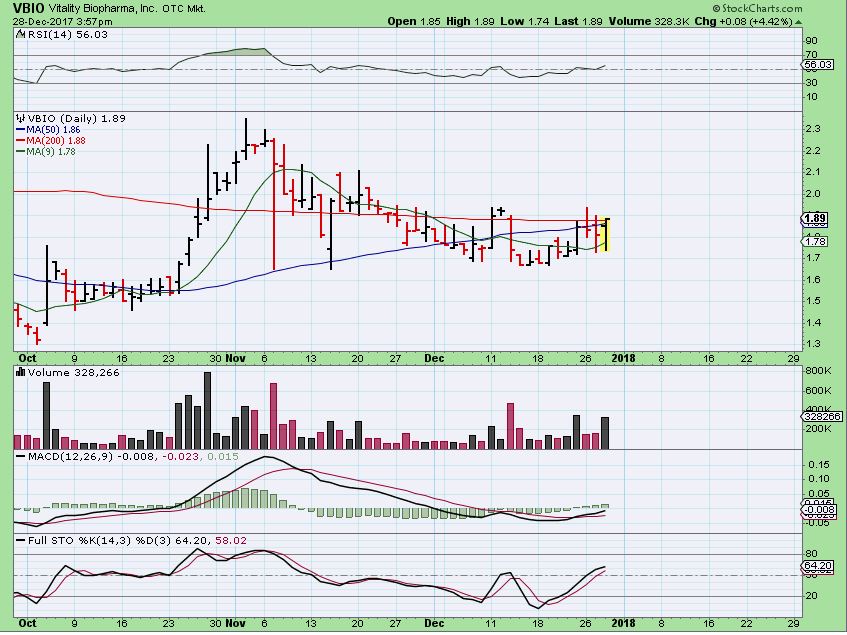847x635 pixels.
Task: Click the RSI line icon beside RSI(14)
Action: pyautogui.click(x=20, y=34)
